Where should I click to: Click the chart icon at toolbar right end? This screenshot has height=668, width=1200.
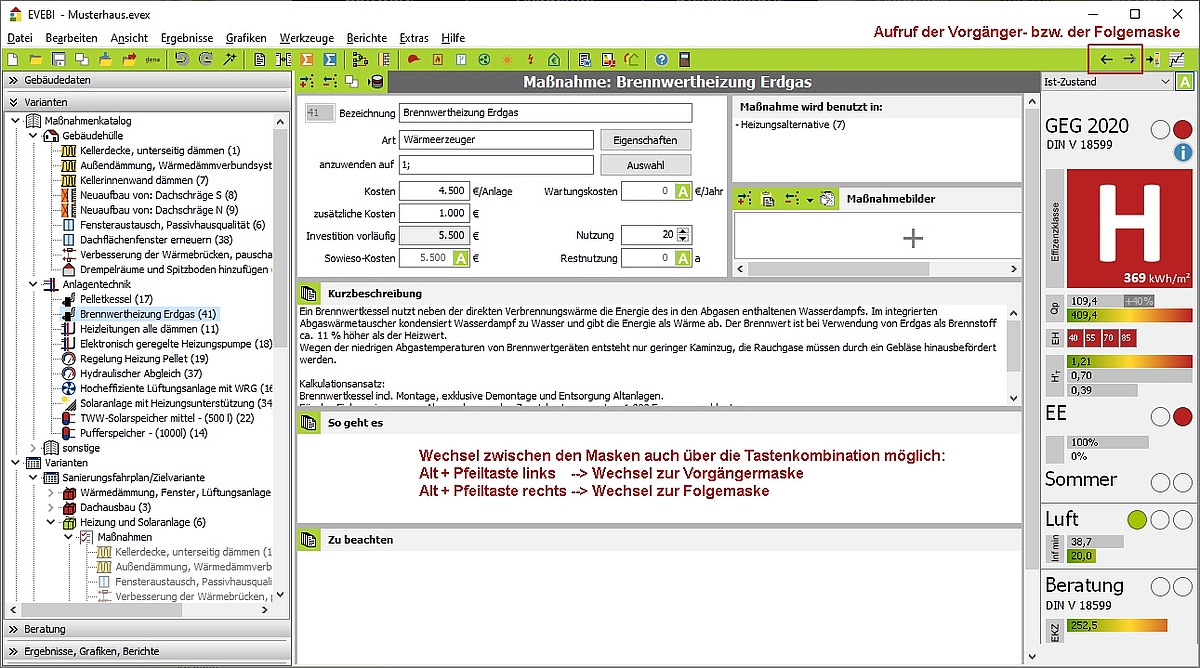tap(1177, 59)
